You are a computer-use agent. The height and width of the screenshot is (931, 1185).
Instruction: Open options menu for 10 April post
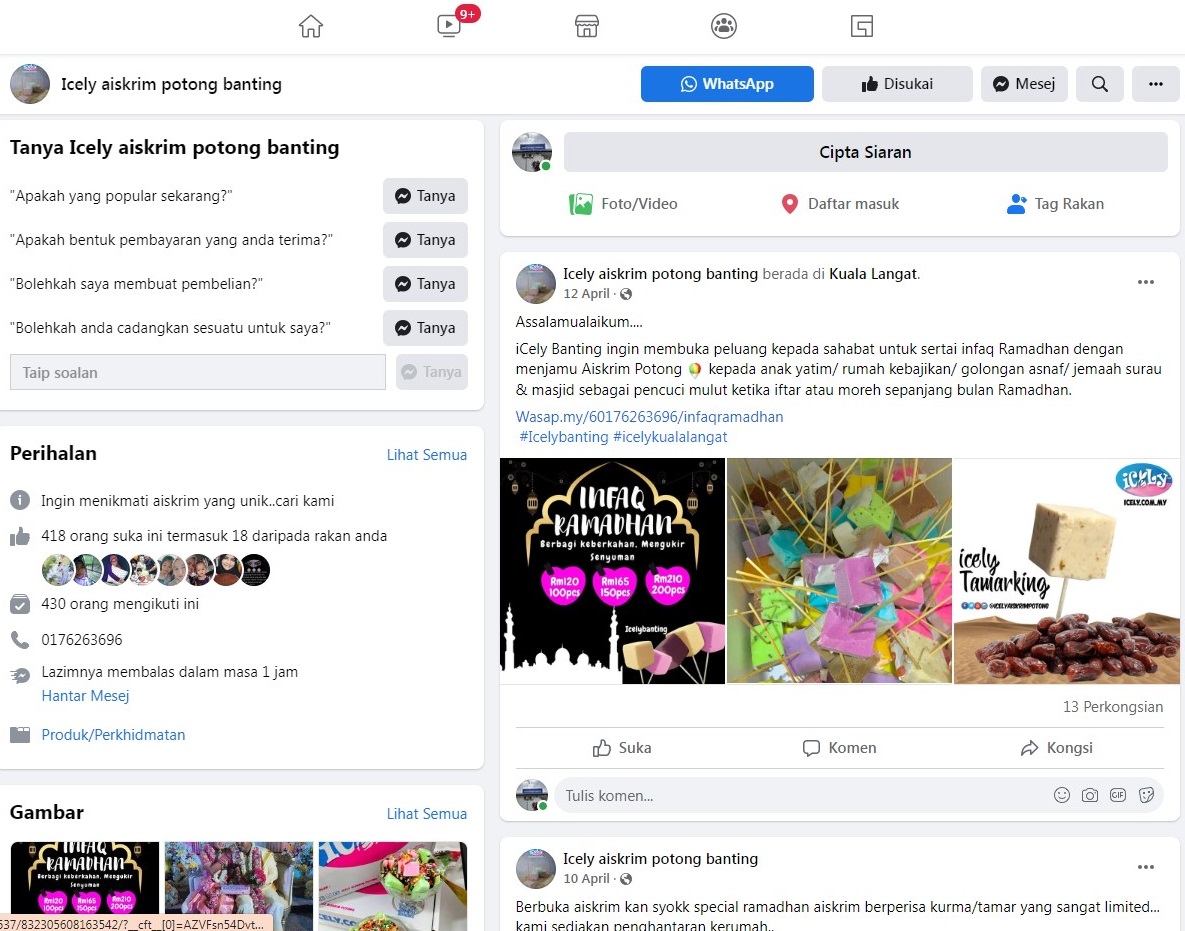[1146, 867]
